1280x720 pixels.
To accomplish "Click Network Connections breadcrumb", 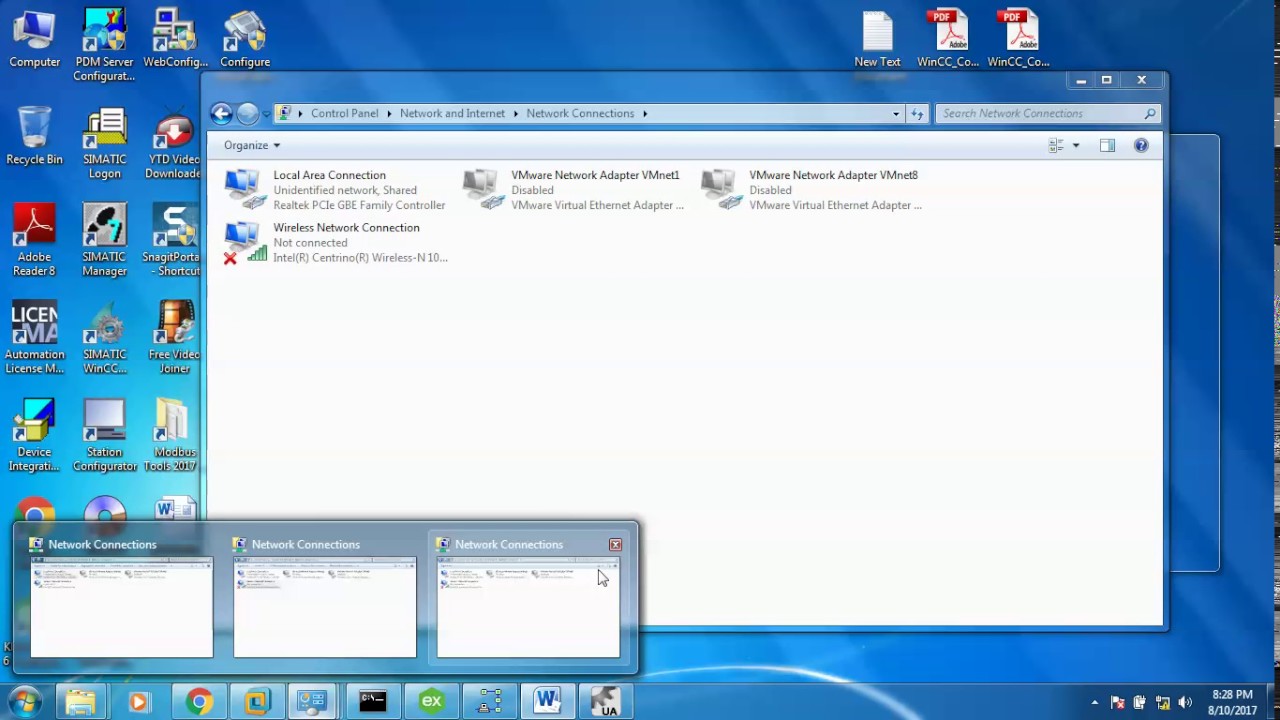I will click(580, 114).
